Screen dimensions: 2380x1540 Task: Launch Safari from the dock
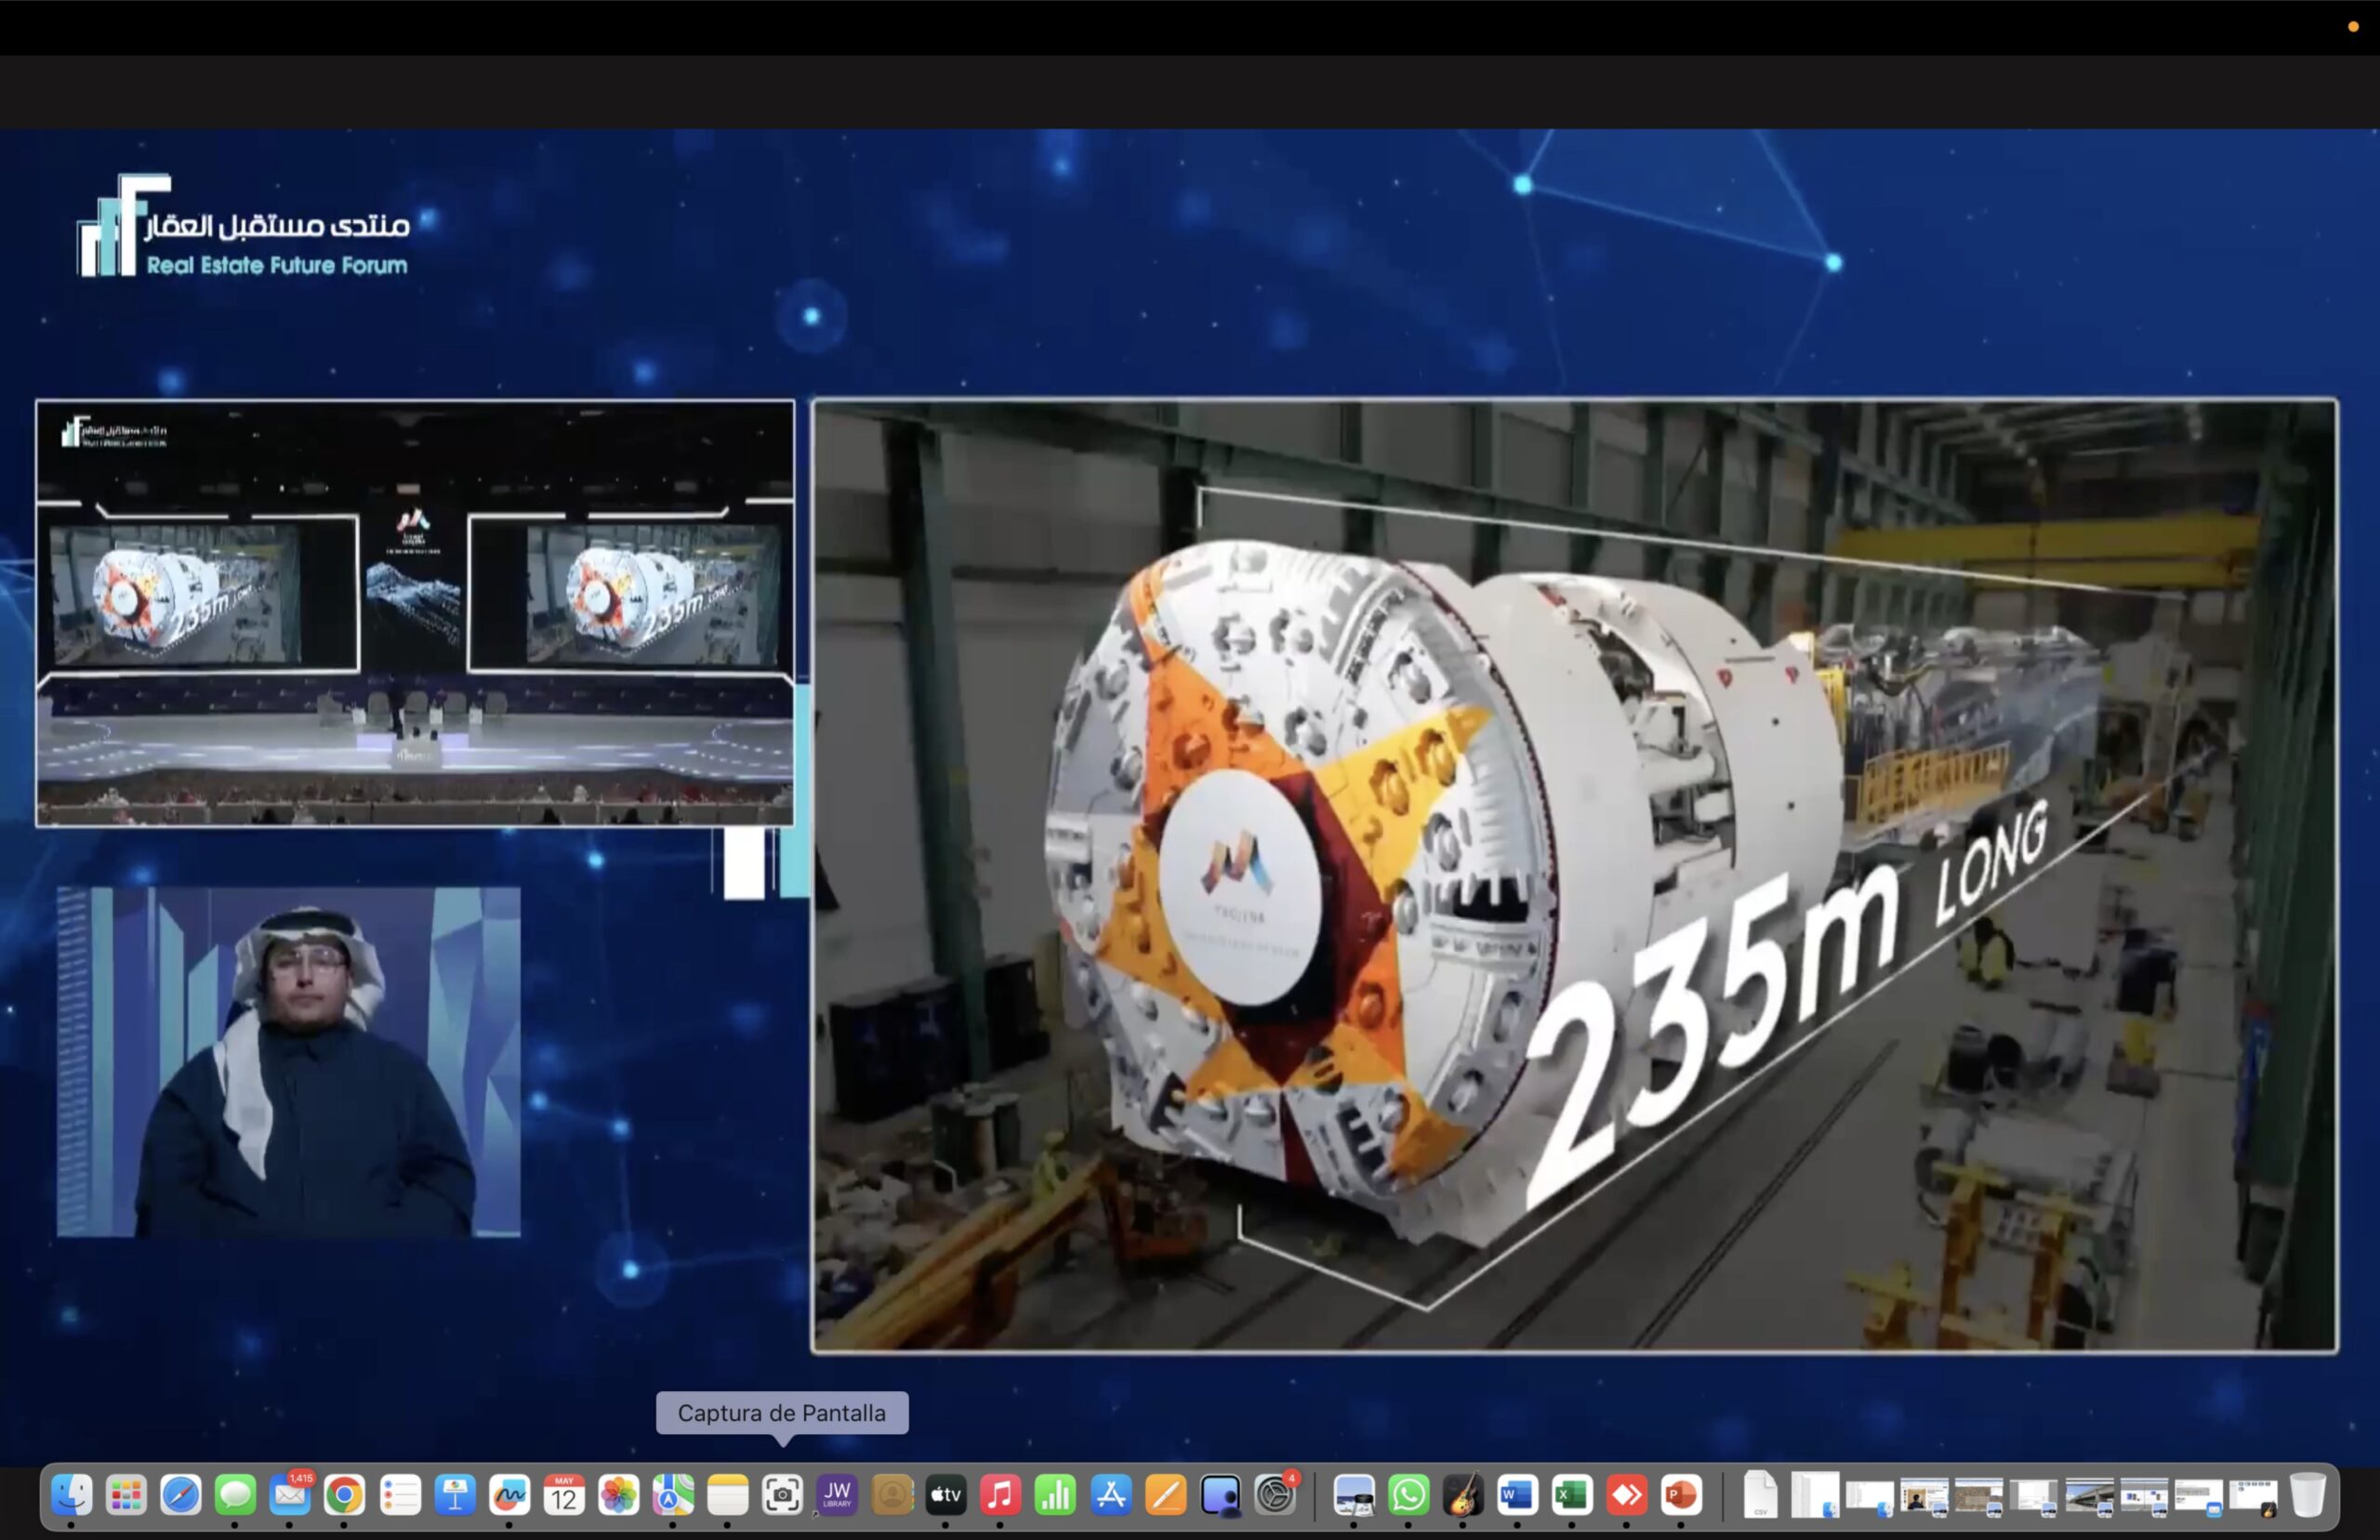pos(181,1495)
